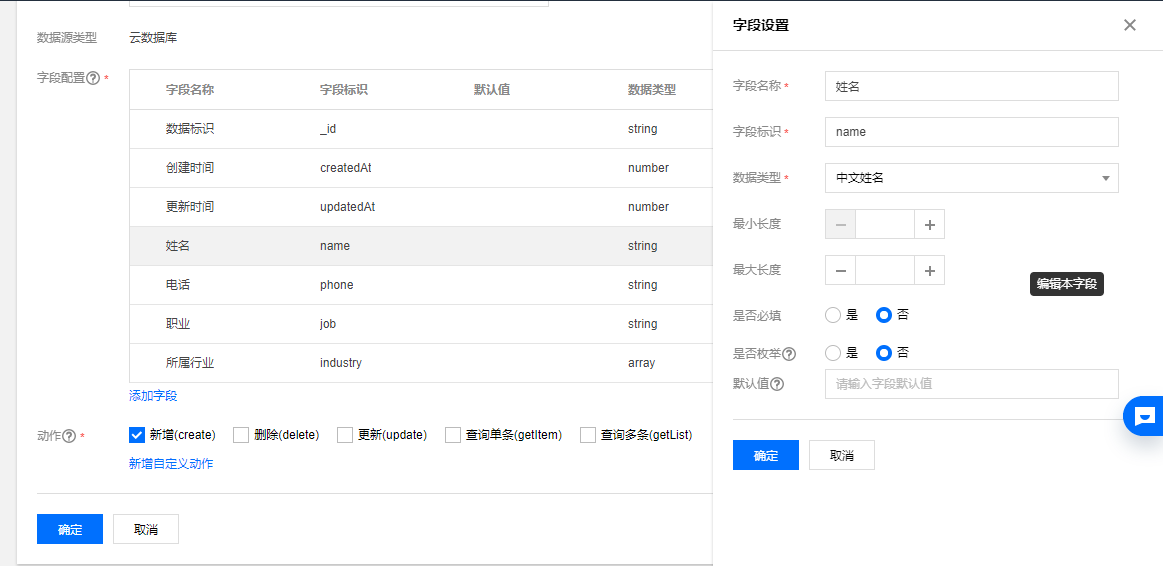Decrease 最小长度 with minus button

click(840, 224)
